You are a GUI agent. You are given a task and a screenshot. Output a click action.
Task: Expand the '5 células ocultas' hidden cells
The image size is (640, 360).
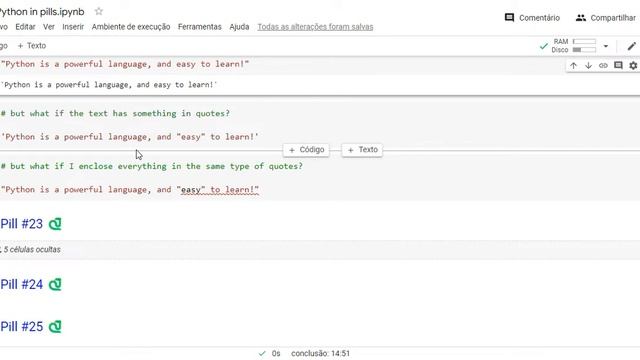[32, 249]
